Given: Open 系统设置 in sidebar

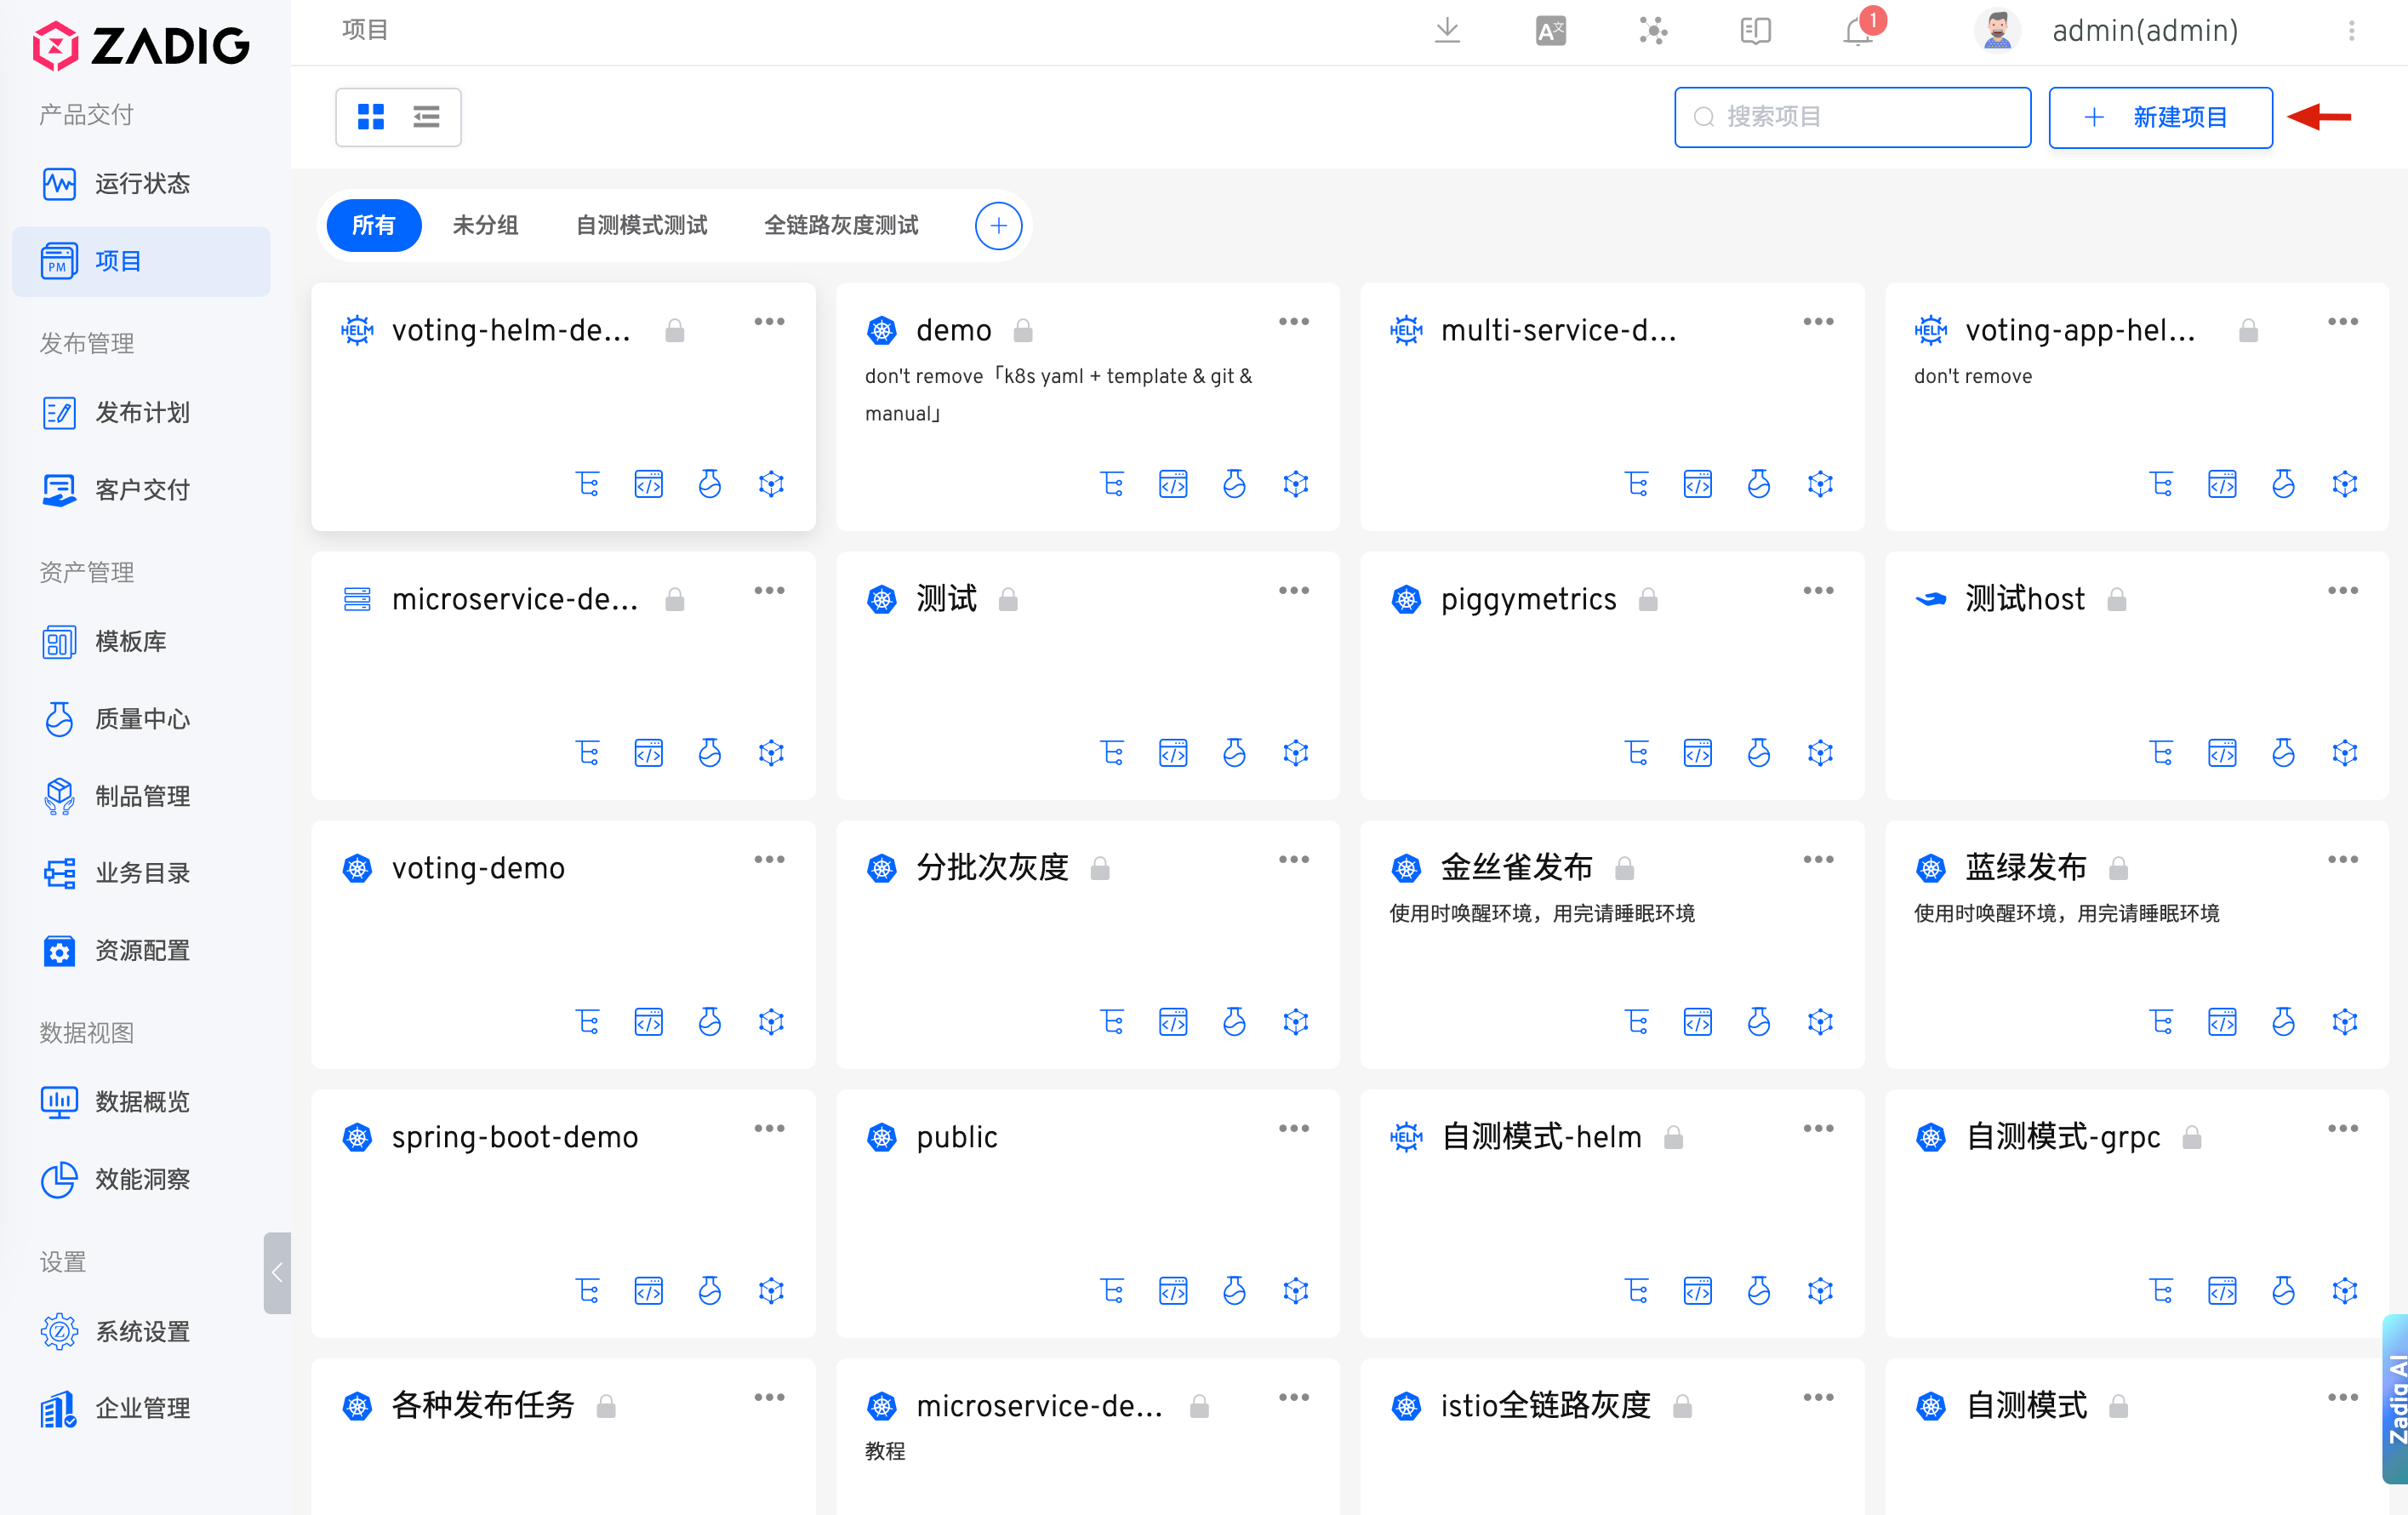Looking at the screenshot, I should [141, 1331].
